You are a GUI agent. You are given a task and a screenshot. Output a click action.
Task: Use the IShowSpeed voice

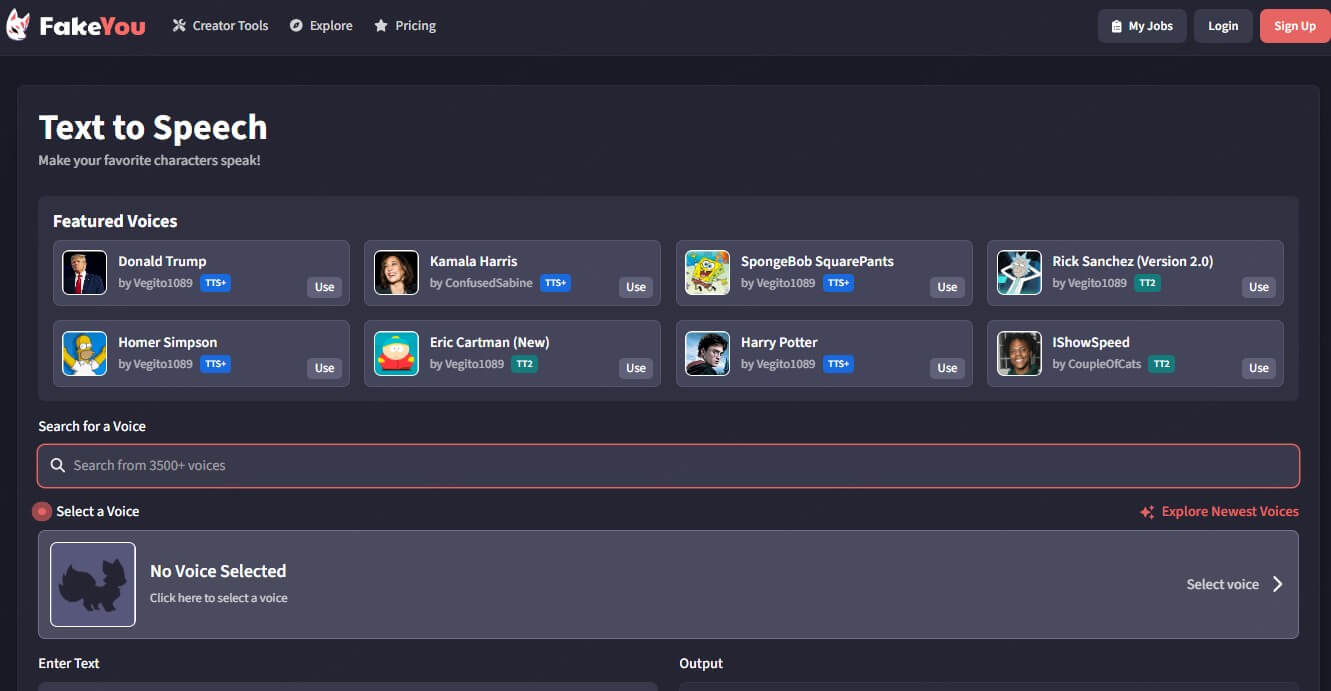click(x=1259, y=368)
